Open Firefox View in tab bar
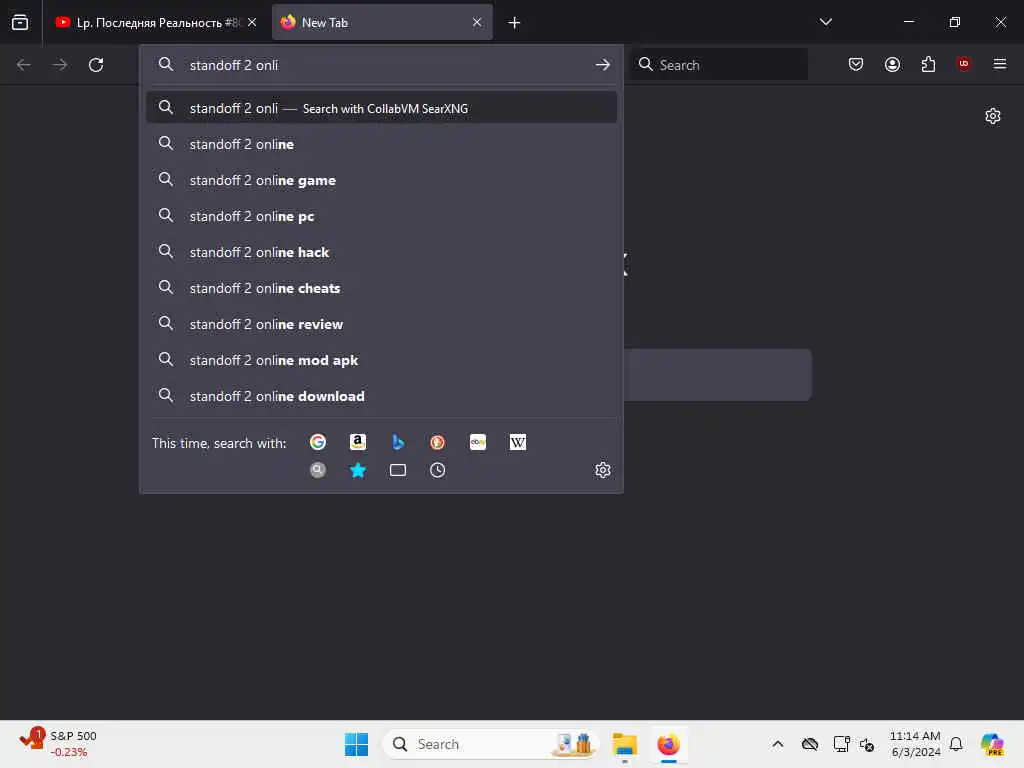 tap(20, 22)
